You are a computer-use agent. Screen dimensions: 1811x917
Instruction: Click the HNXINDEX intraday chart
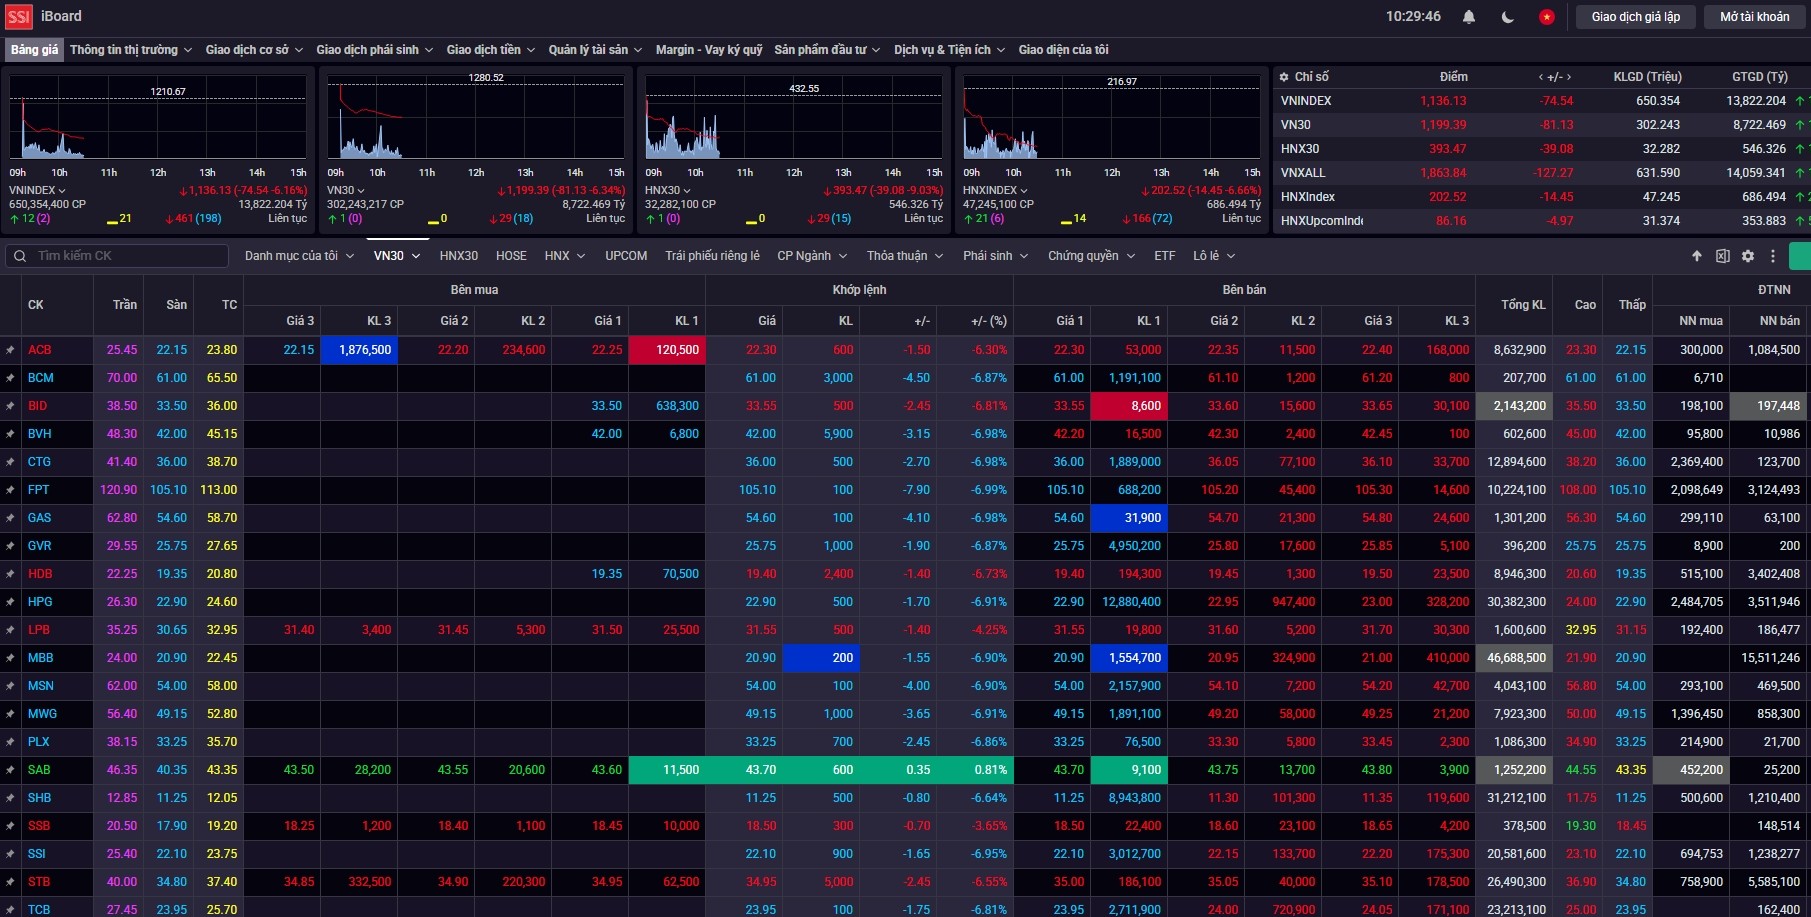coord(1112,116)
